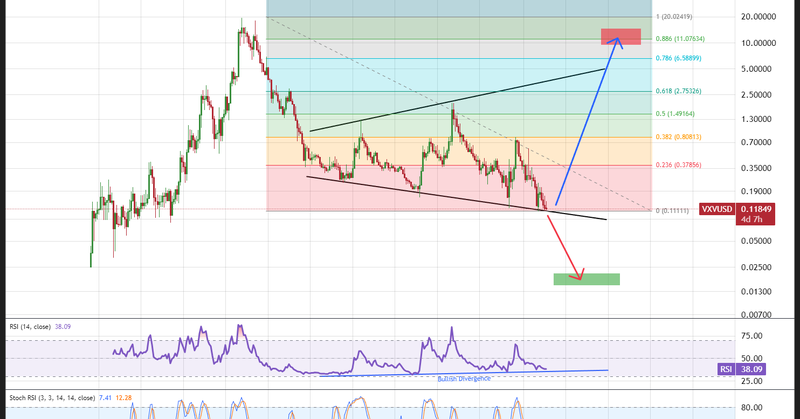Click the RSI legend value 38.09
Screen dimensions: 800x419
(63, 327)
